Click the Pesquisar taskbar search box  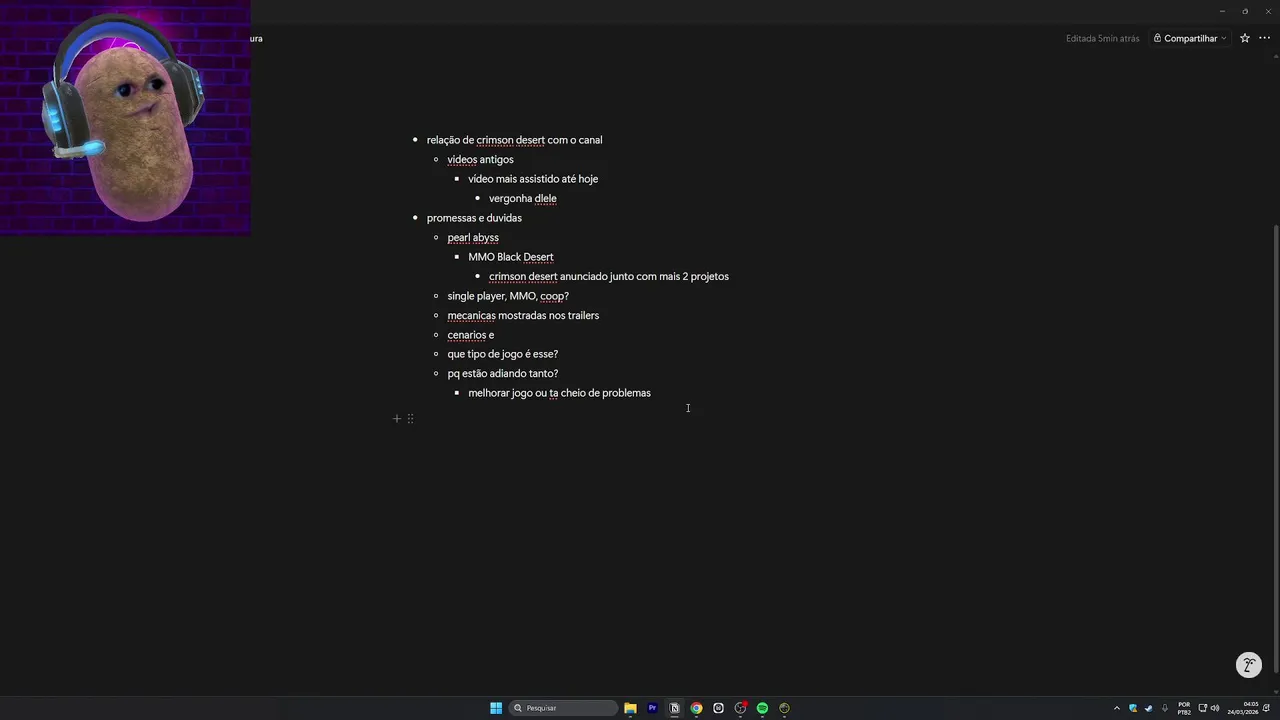563,708
